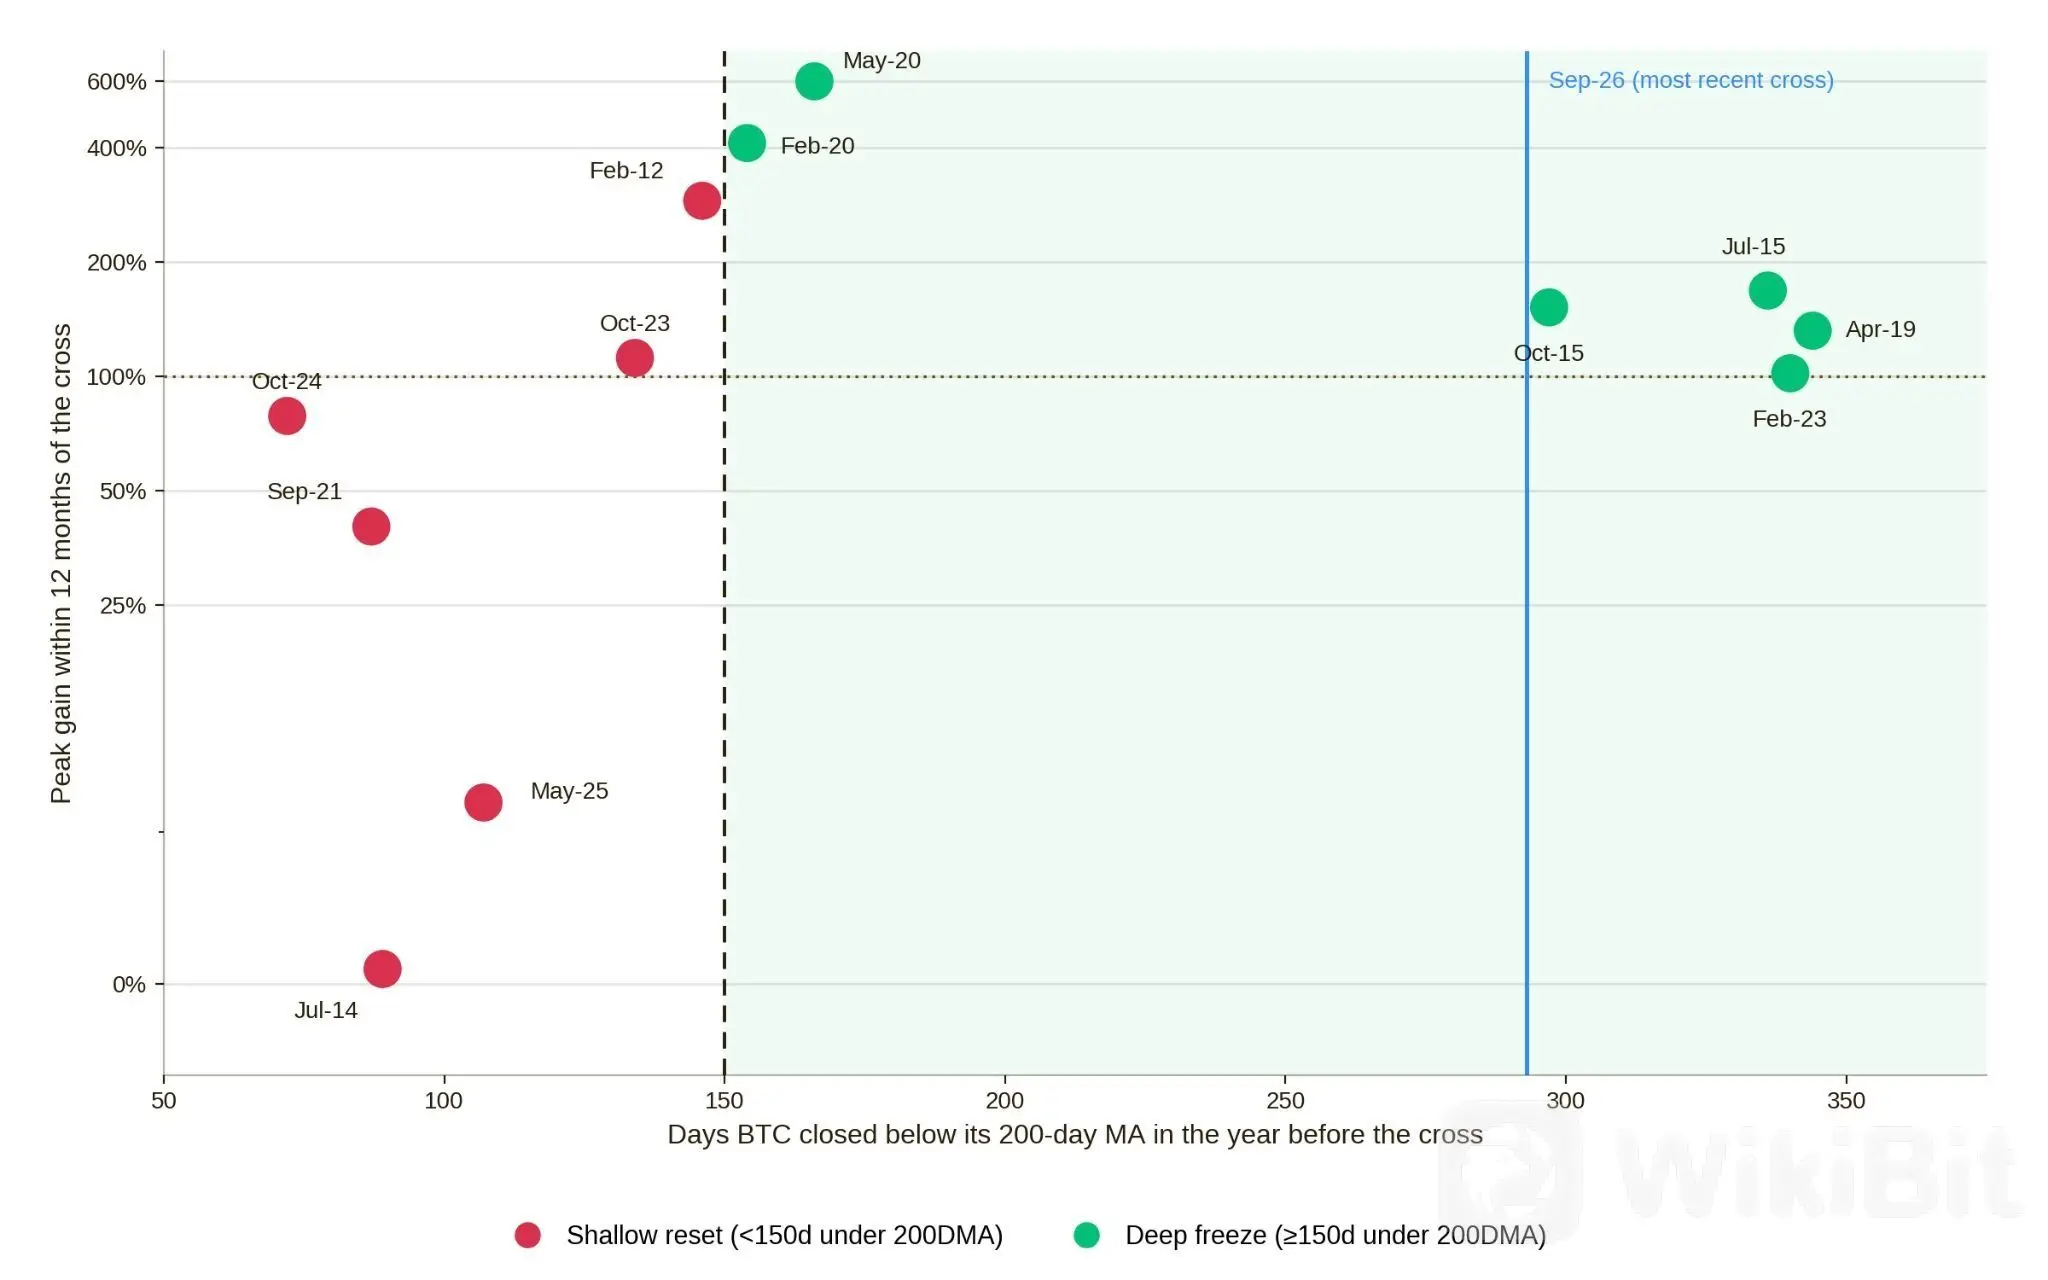Click the Feb-20 green data point
2048x1280 pixels.
(x=747, y=143)
